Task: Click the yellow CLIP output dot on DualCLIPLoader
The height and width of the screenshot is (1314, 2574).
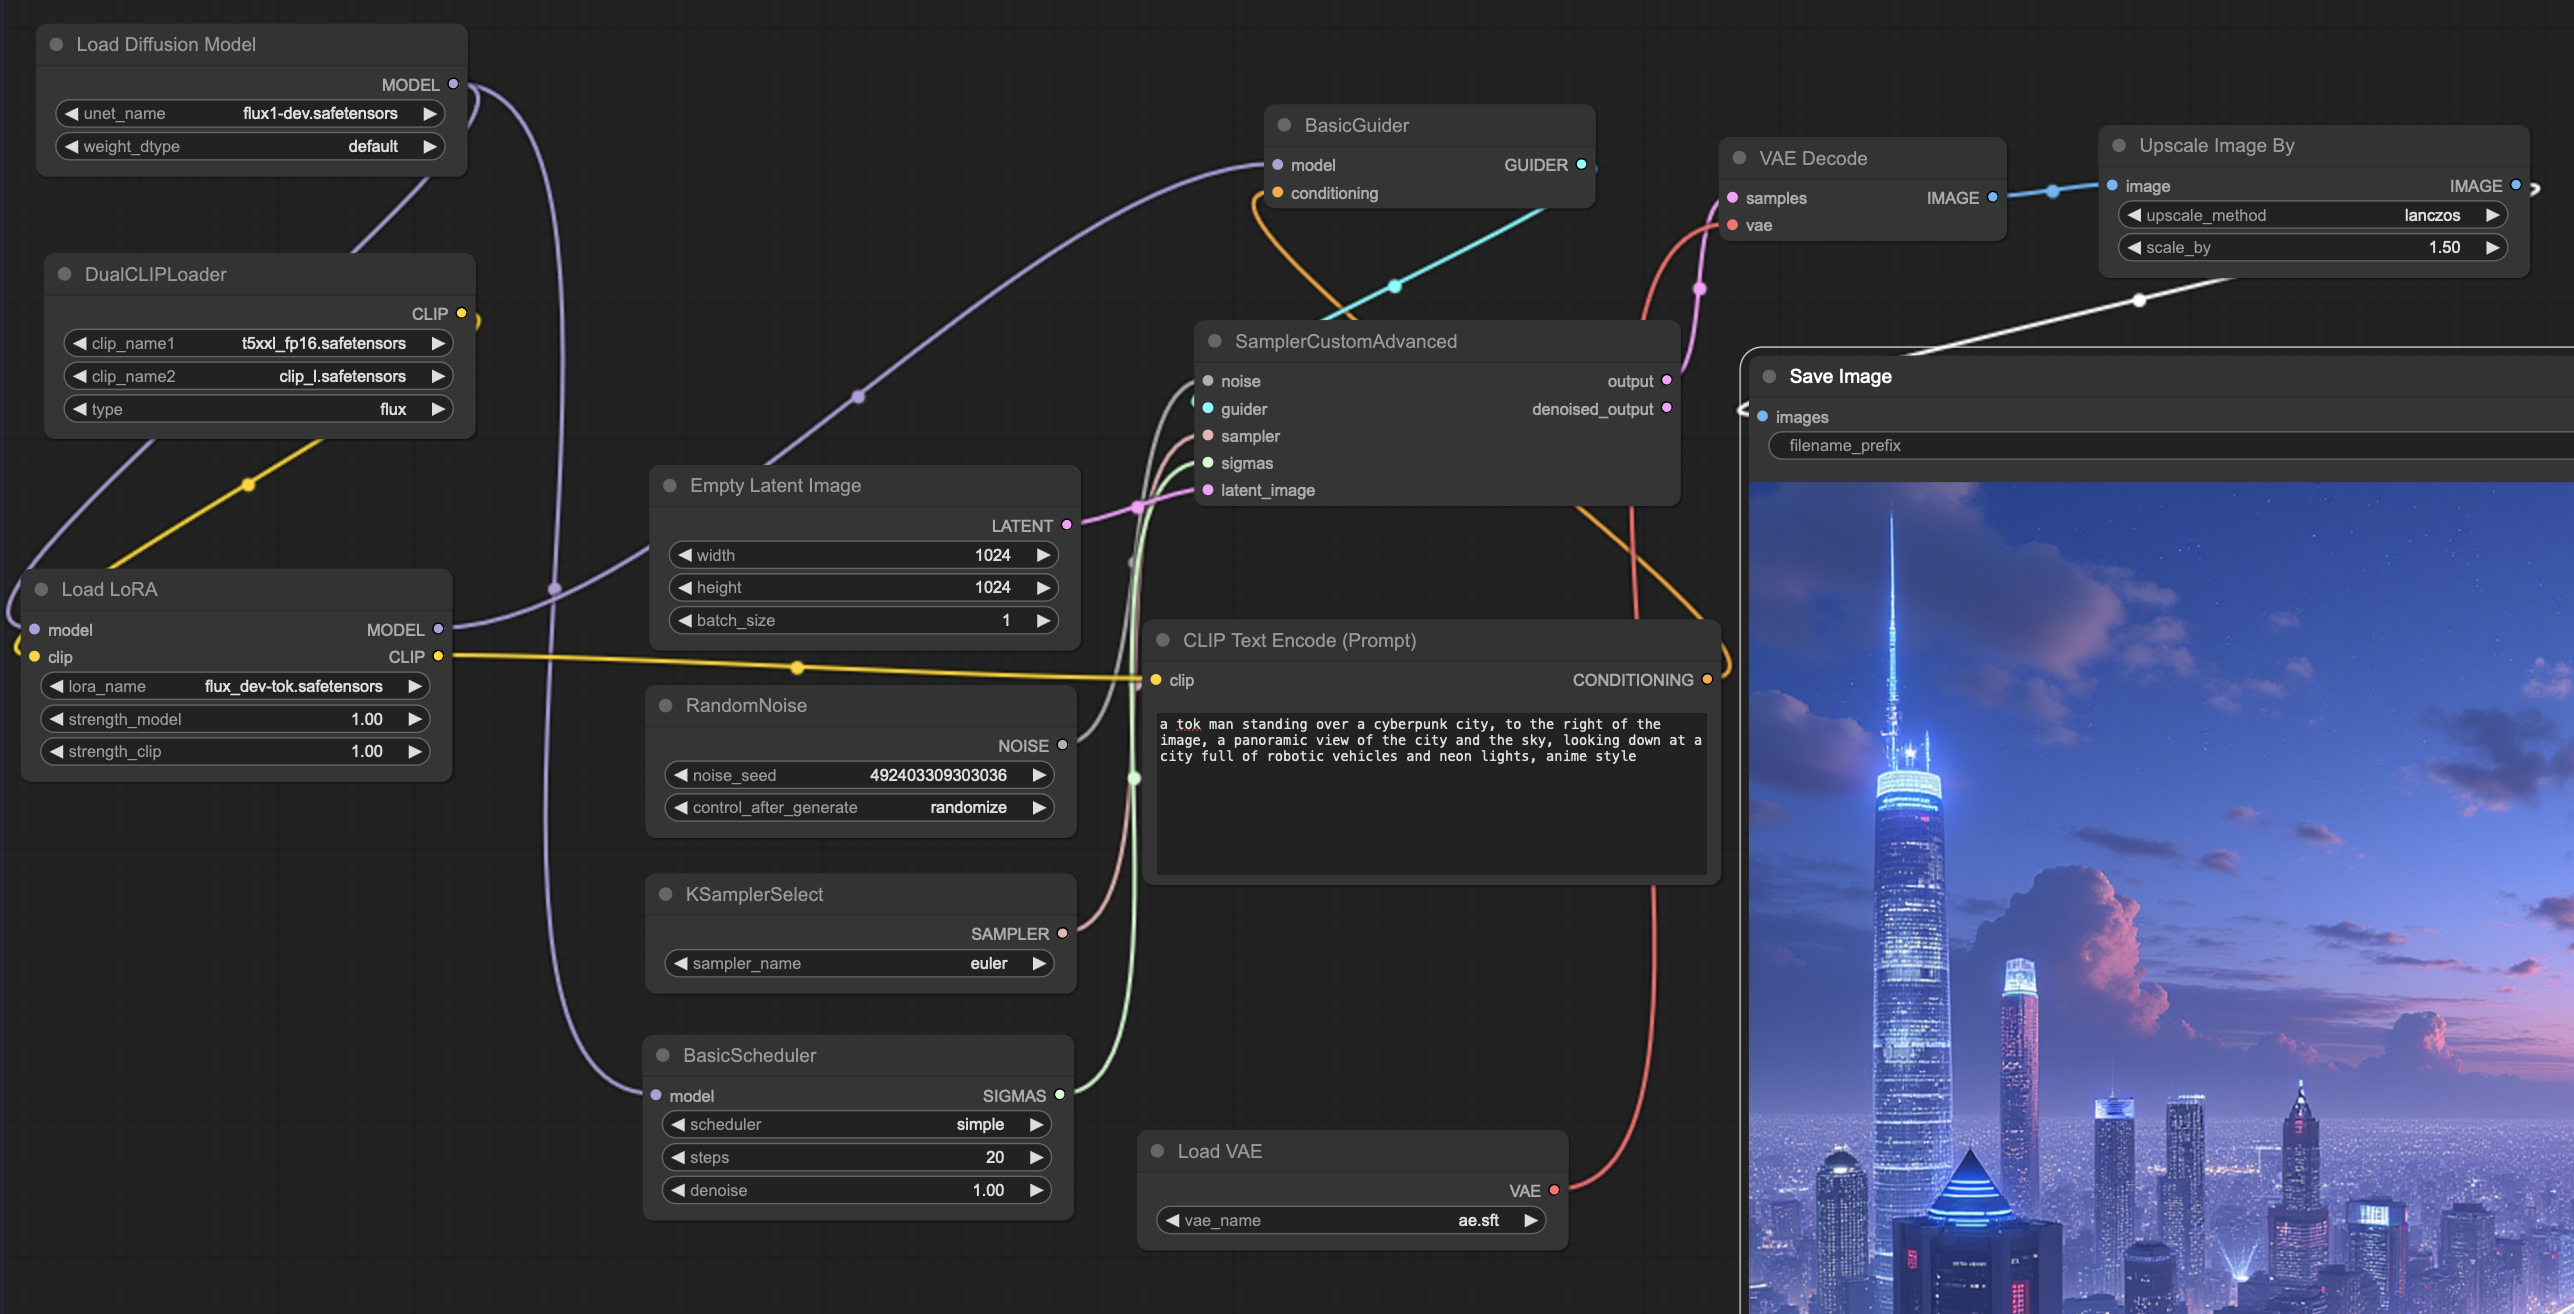Action: point(461,313)
